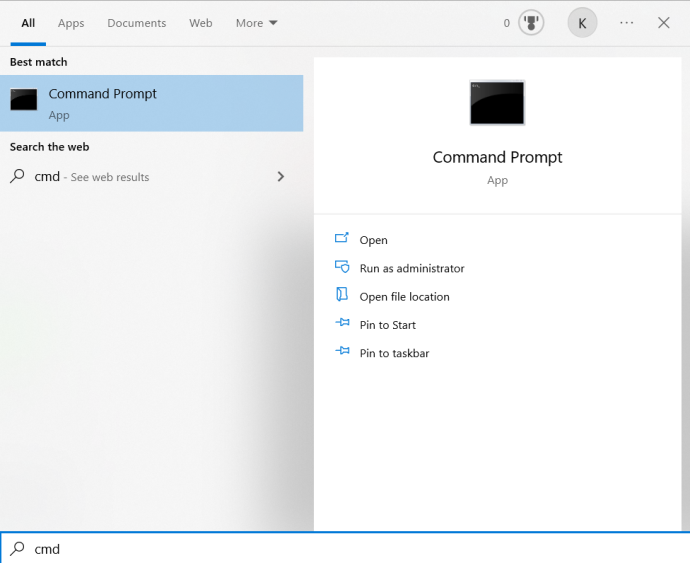The height and width of the screenshot is (563, 690).
Task: Expand web result with the chevron arrow
Action: (281, 177)
